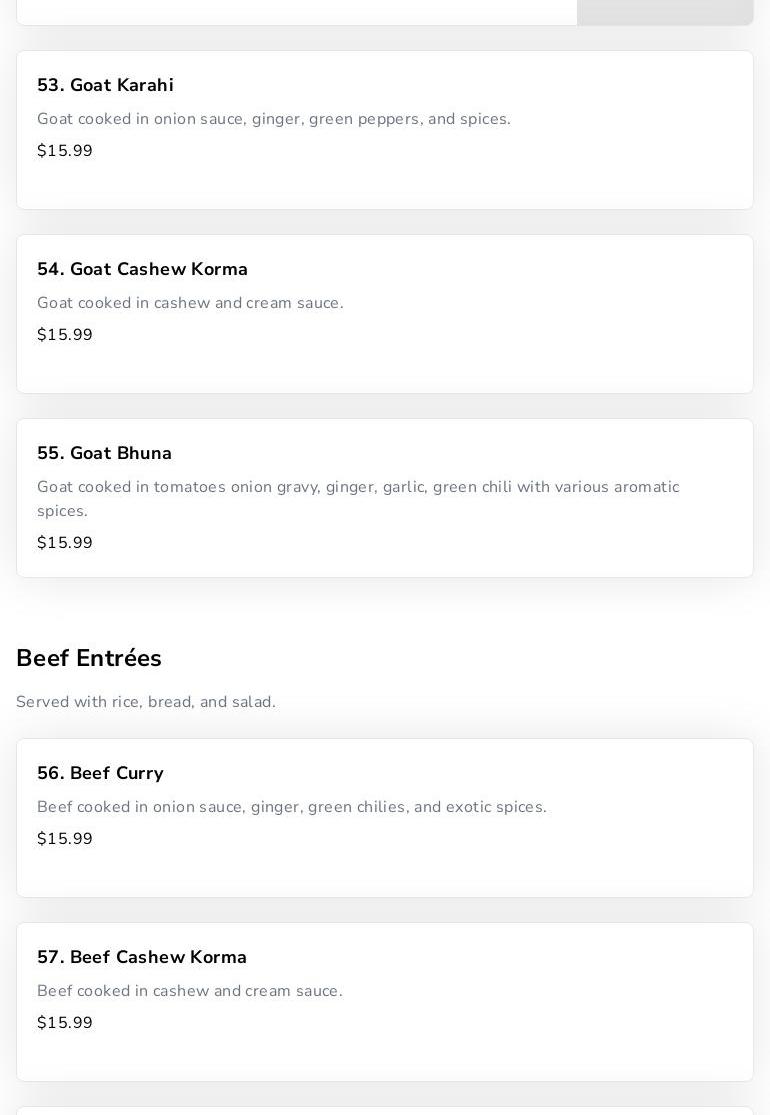Click the $15.99 price under Goat Karahi
Viewport: 770px width, 1115px height.
pos(65,151)
